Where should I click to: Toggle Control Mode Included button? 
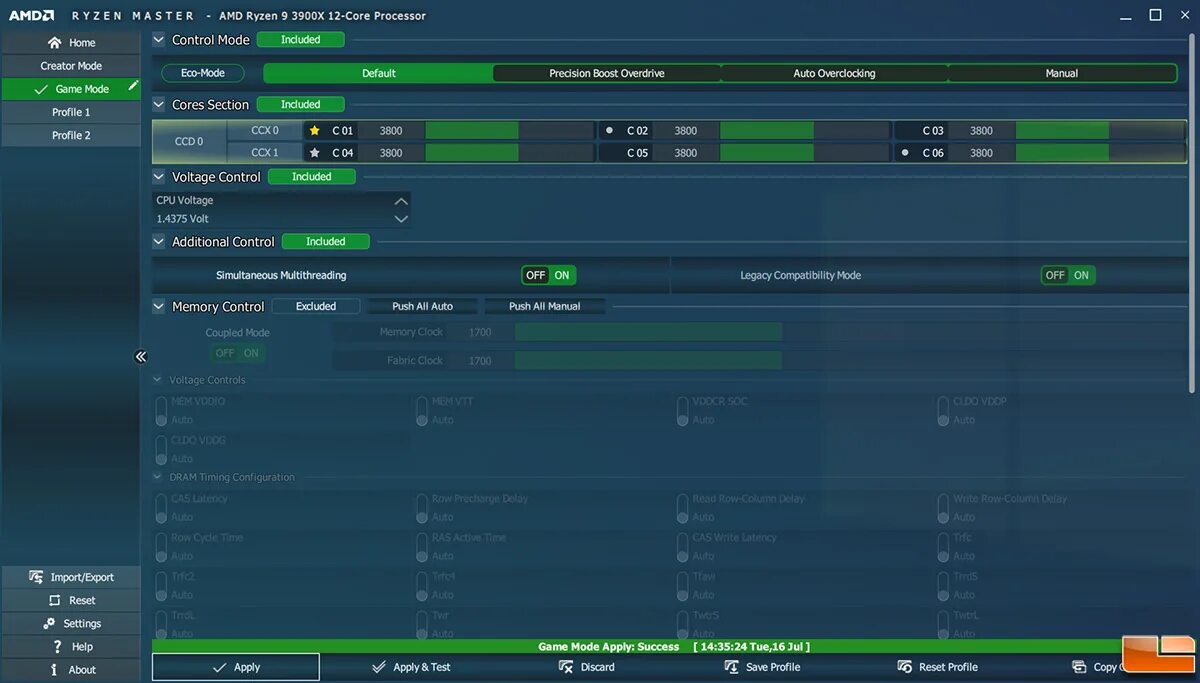300,40
